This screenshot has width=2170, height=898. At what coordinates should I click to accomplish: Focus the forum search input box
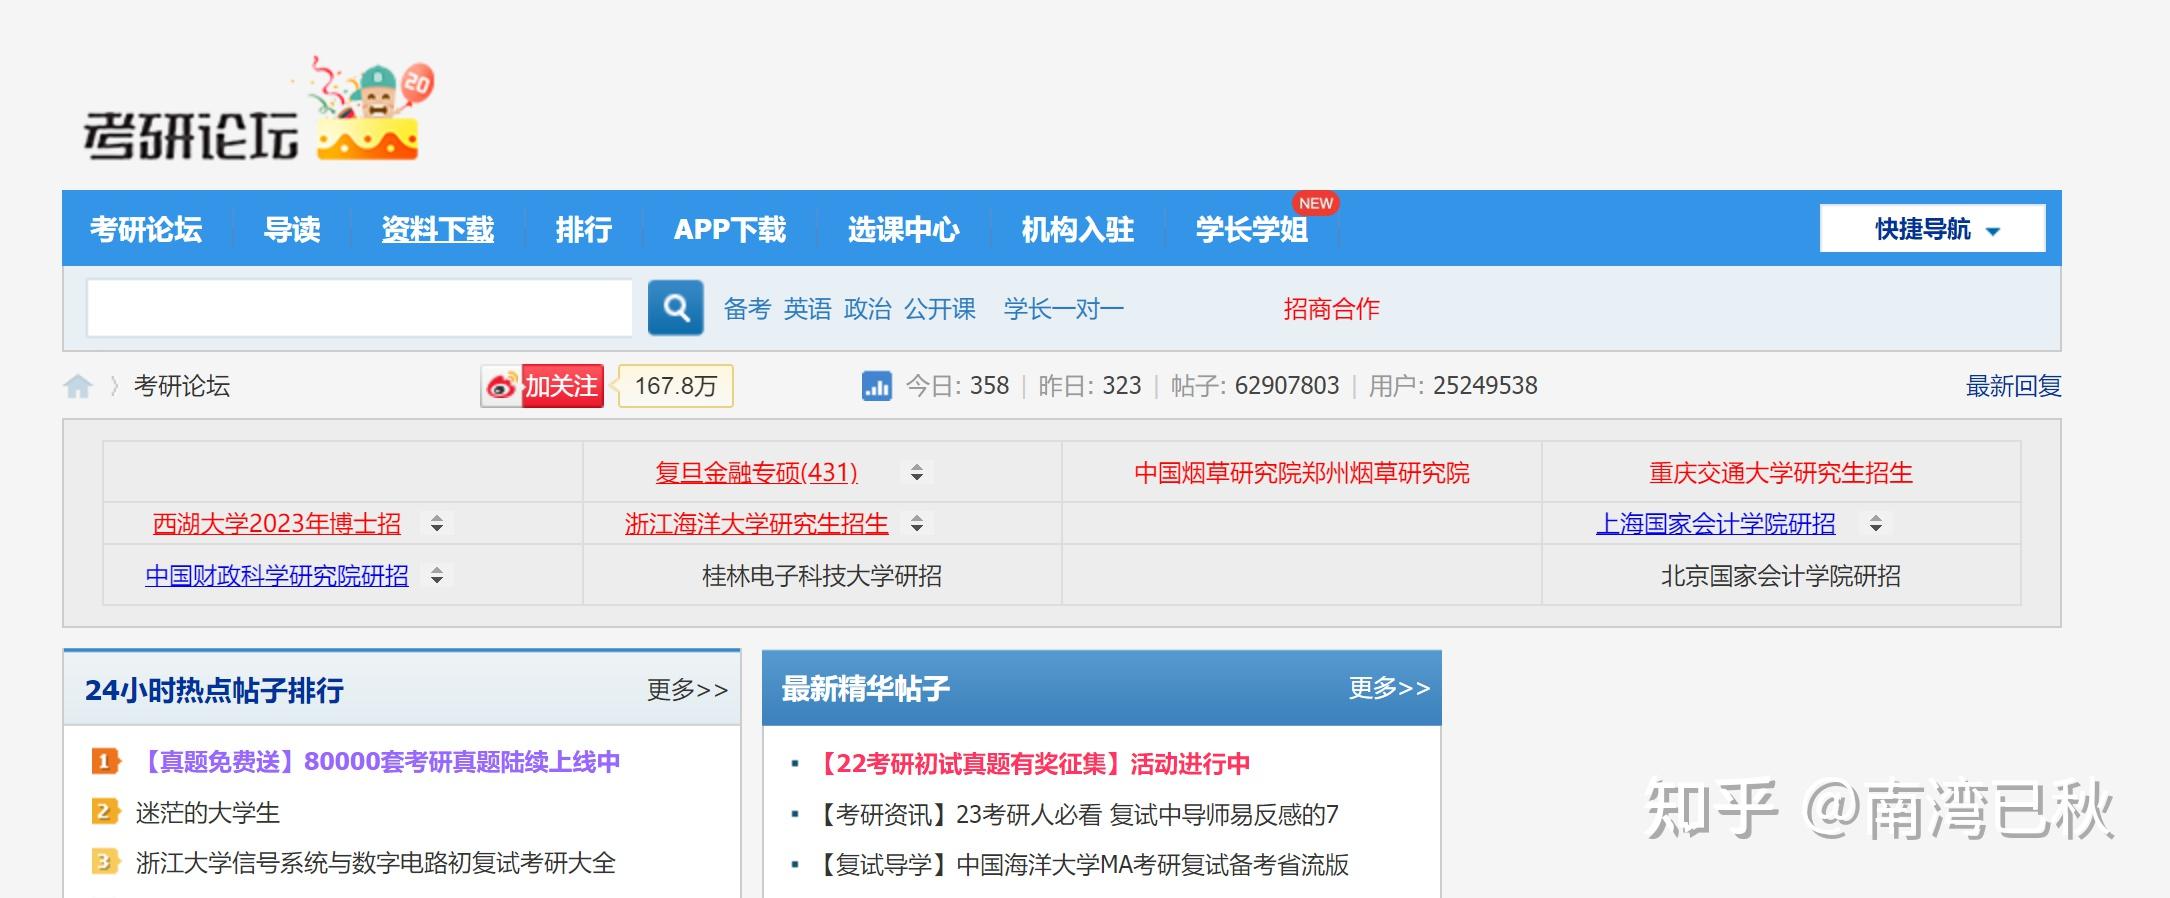[x=360, y=308]
